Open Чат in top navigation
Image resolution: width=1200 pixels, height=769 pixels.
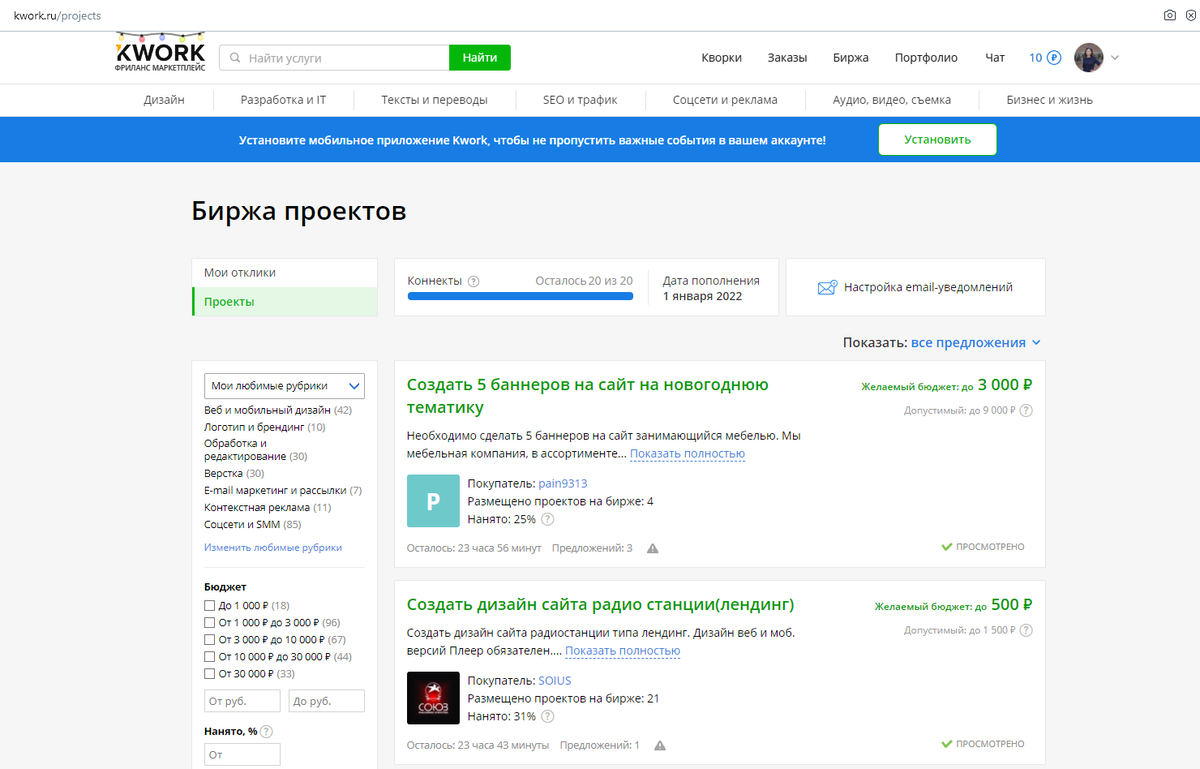(995, 58)
